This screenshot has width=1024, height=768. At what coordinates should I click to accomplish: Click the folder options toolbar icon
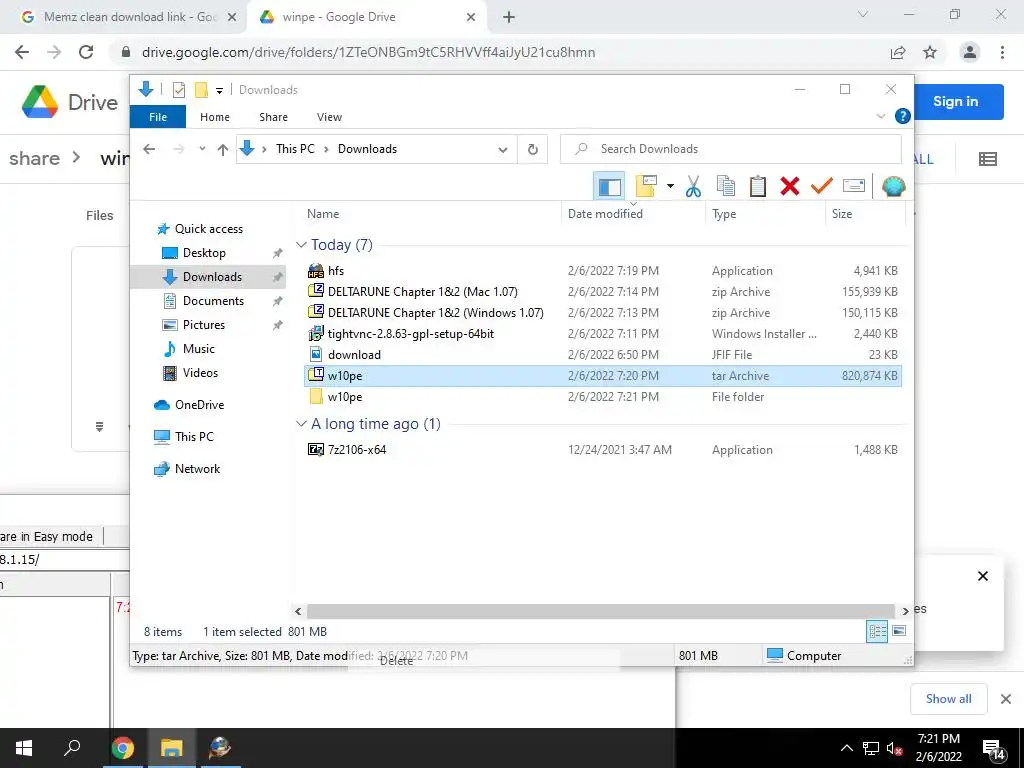pos(646,186)
